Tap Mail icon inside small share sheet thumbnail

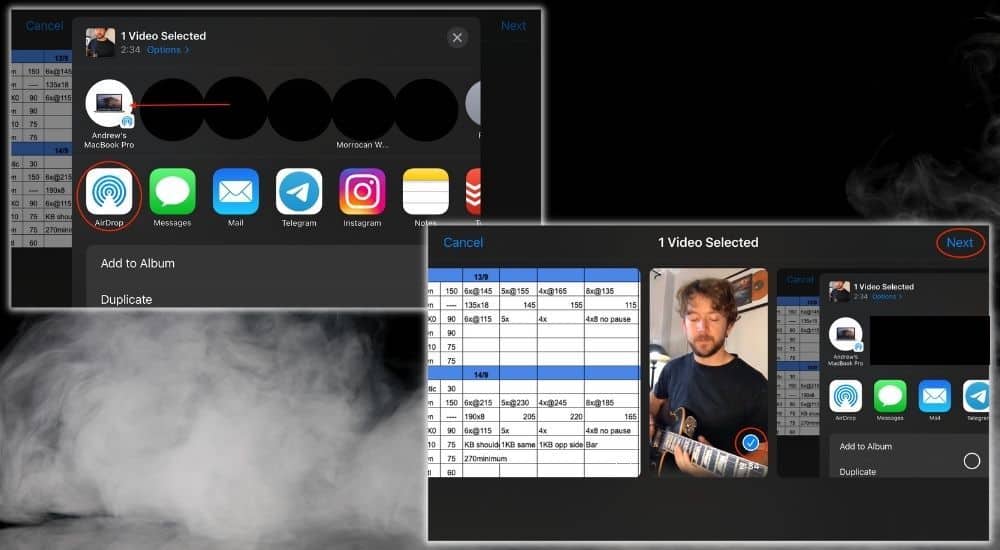click(934, 396)
